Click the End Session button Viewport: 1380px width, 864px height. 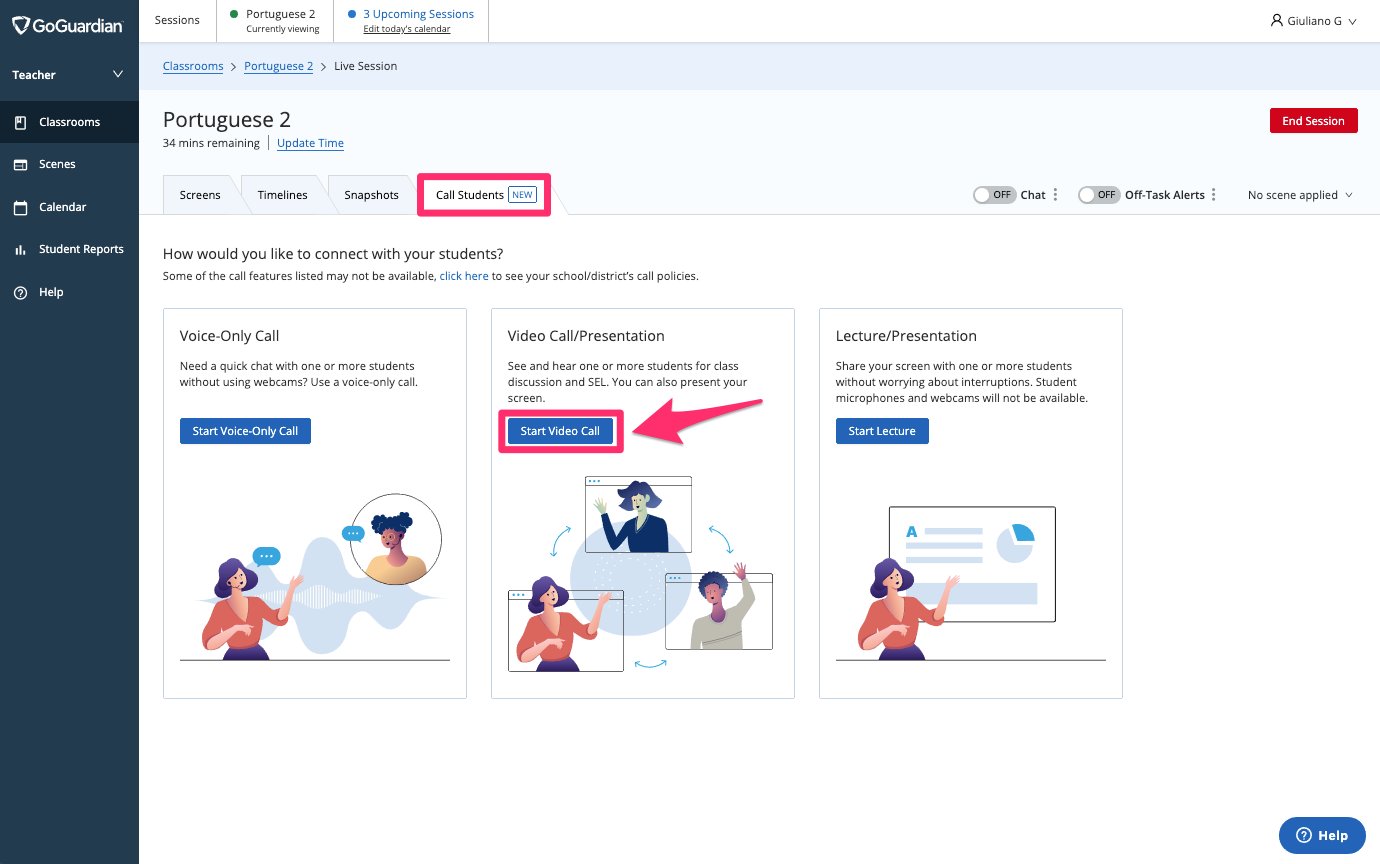(1313, 121)
